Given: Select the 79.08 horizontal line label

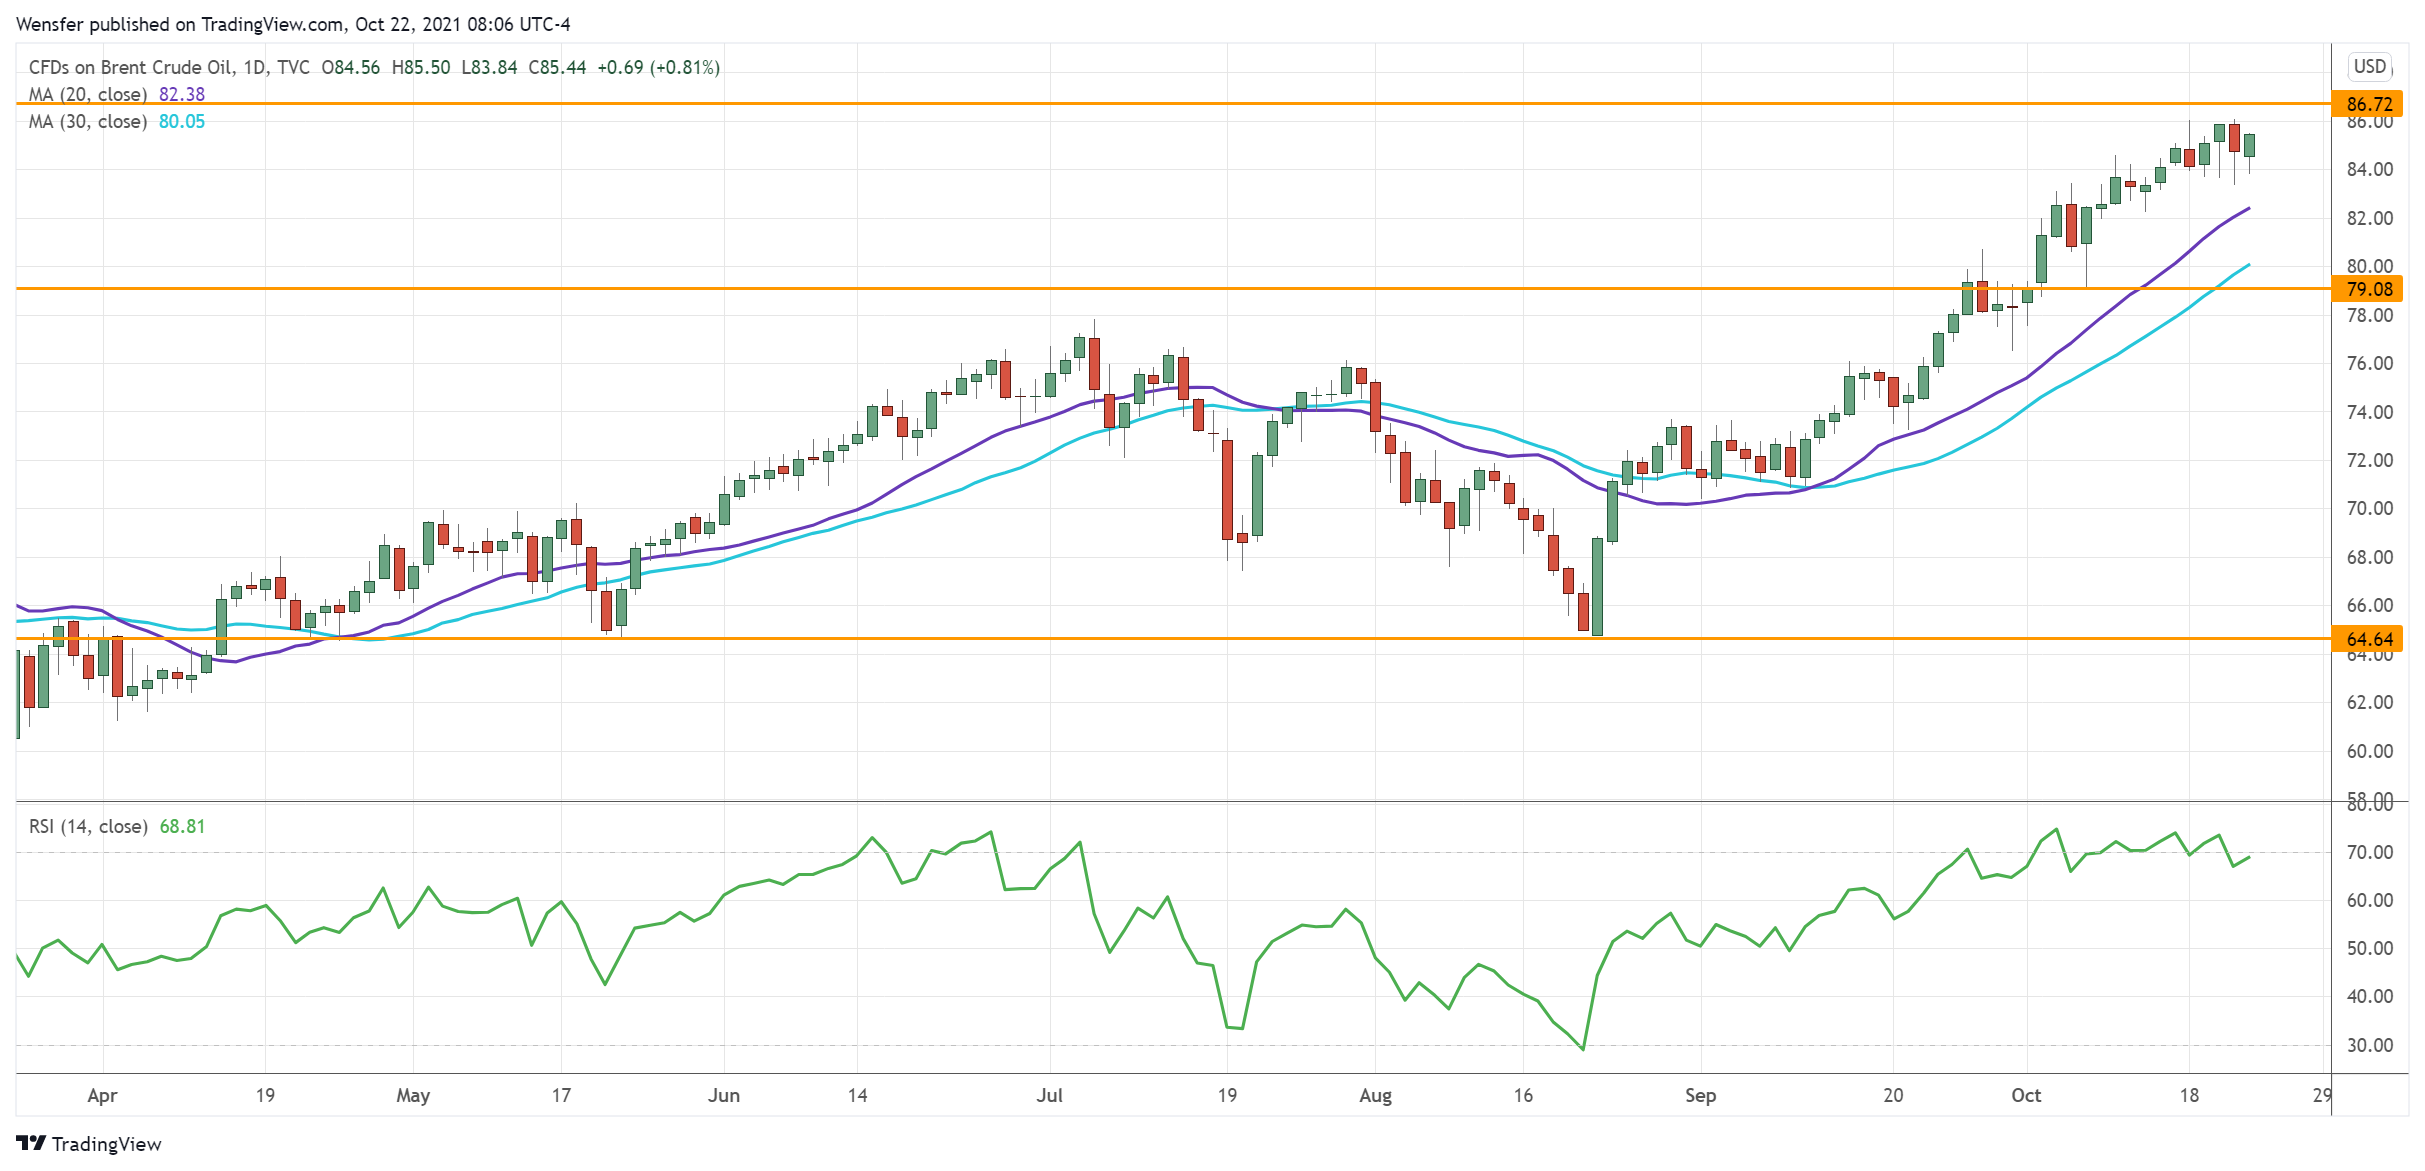Looking at the screenshot, I should tap(2369, 289).
